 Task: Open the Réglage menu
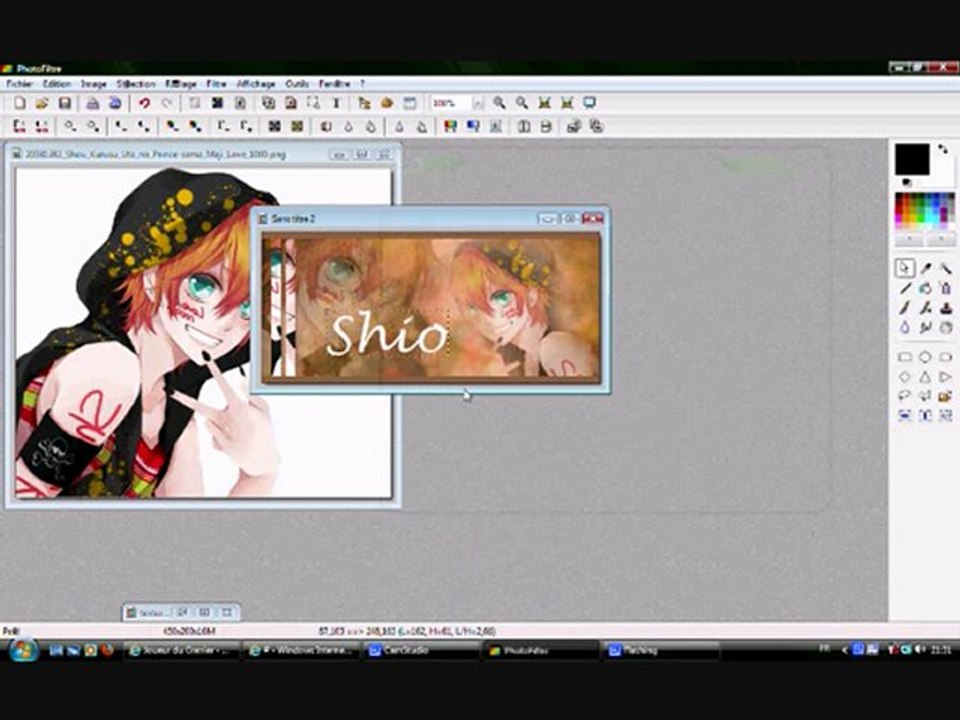(181, 84)
